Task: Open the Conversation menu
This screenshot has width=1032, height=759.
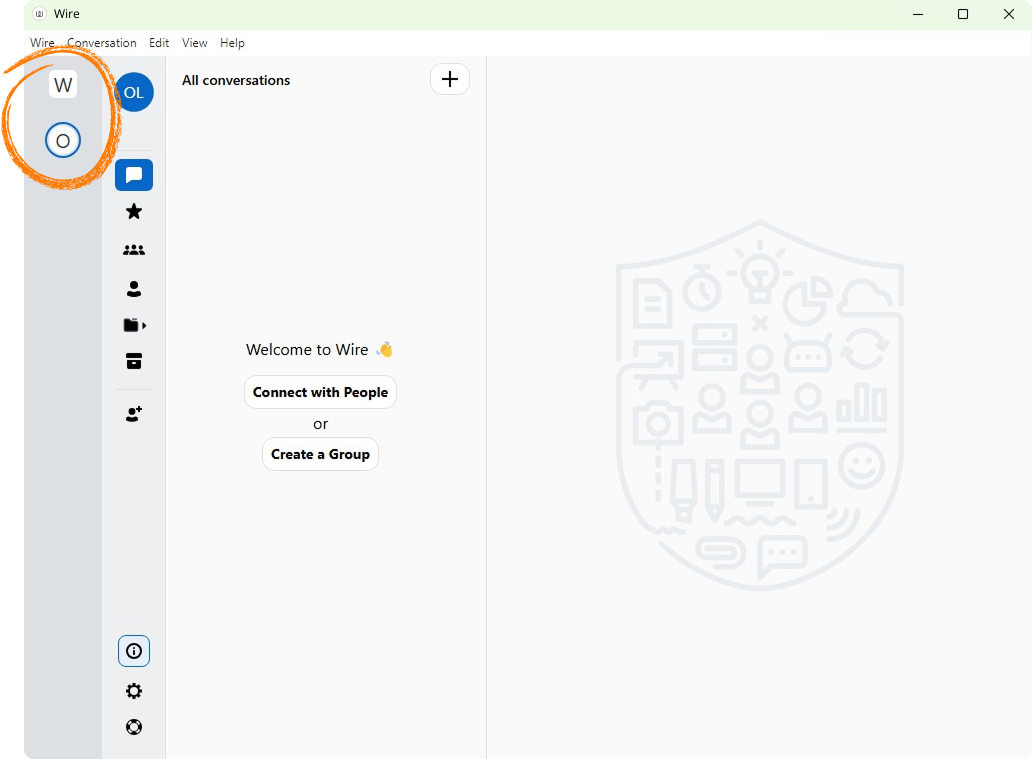Action: tap(102, 43)
